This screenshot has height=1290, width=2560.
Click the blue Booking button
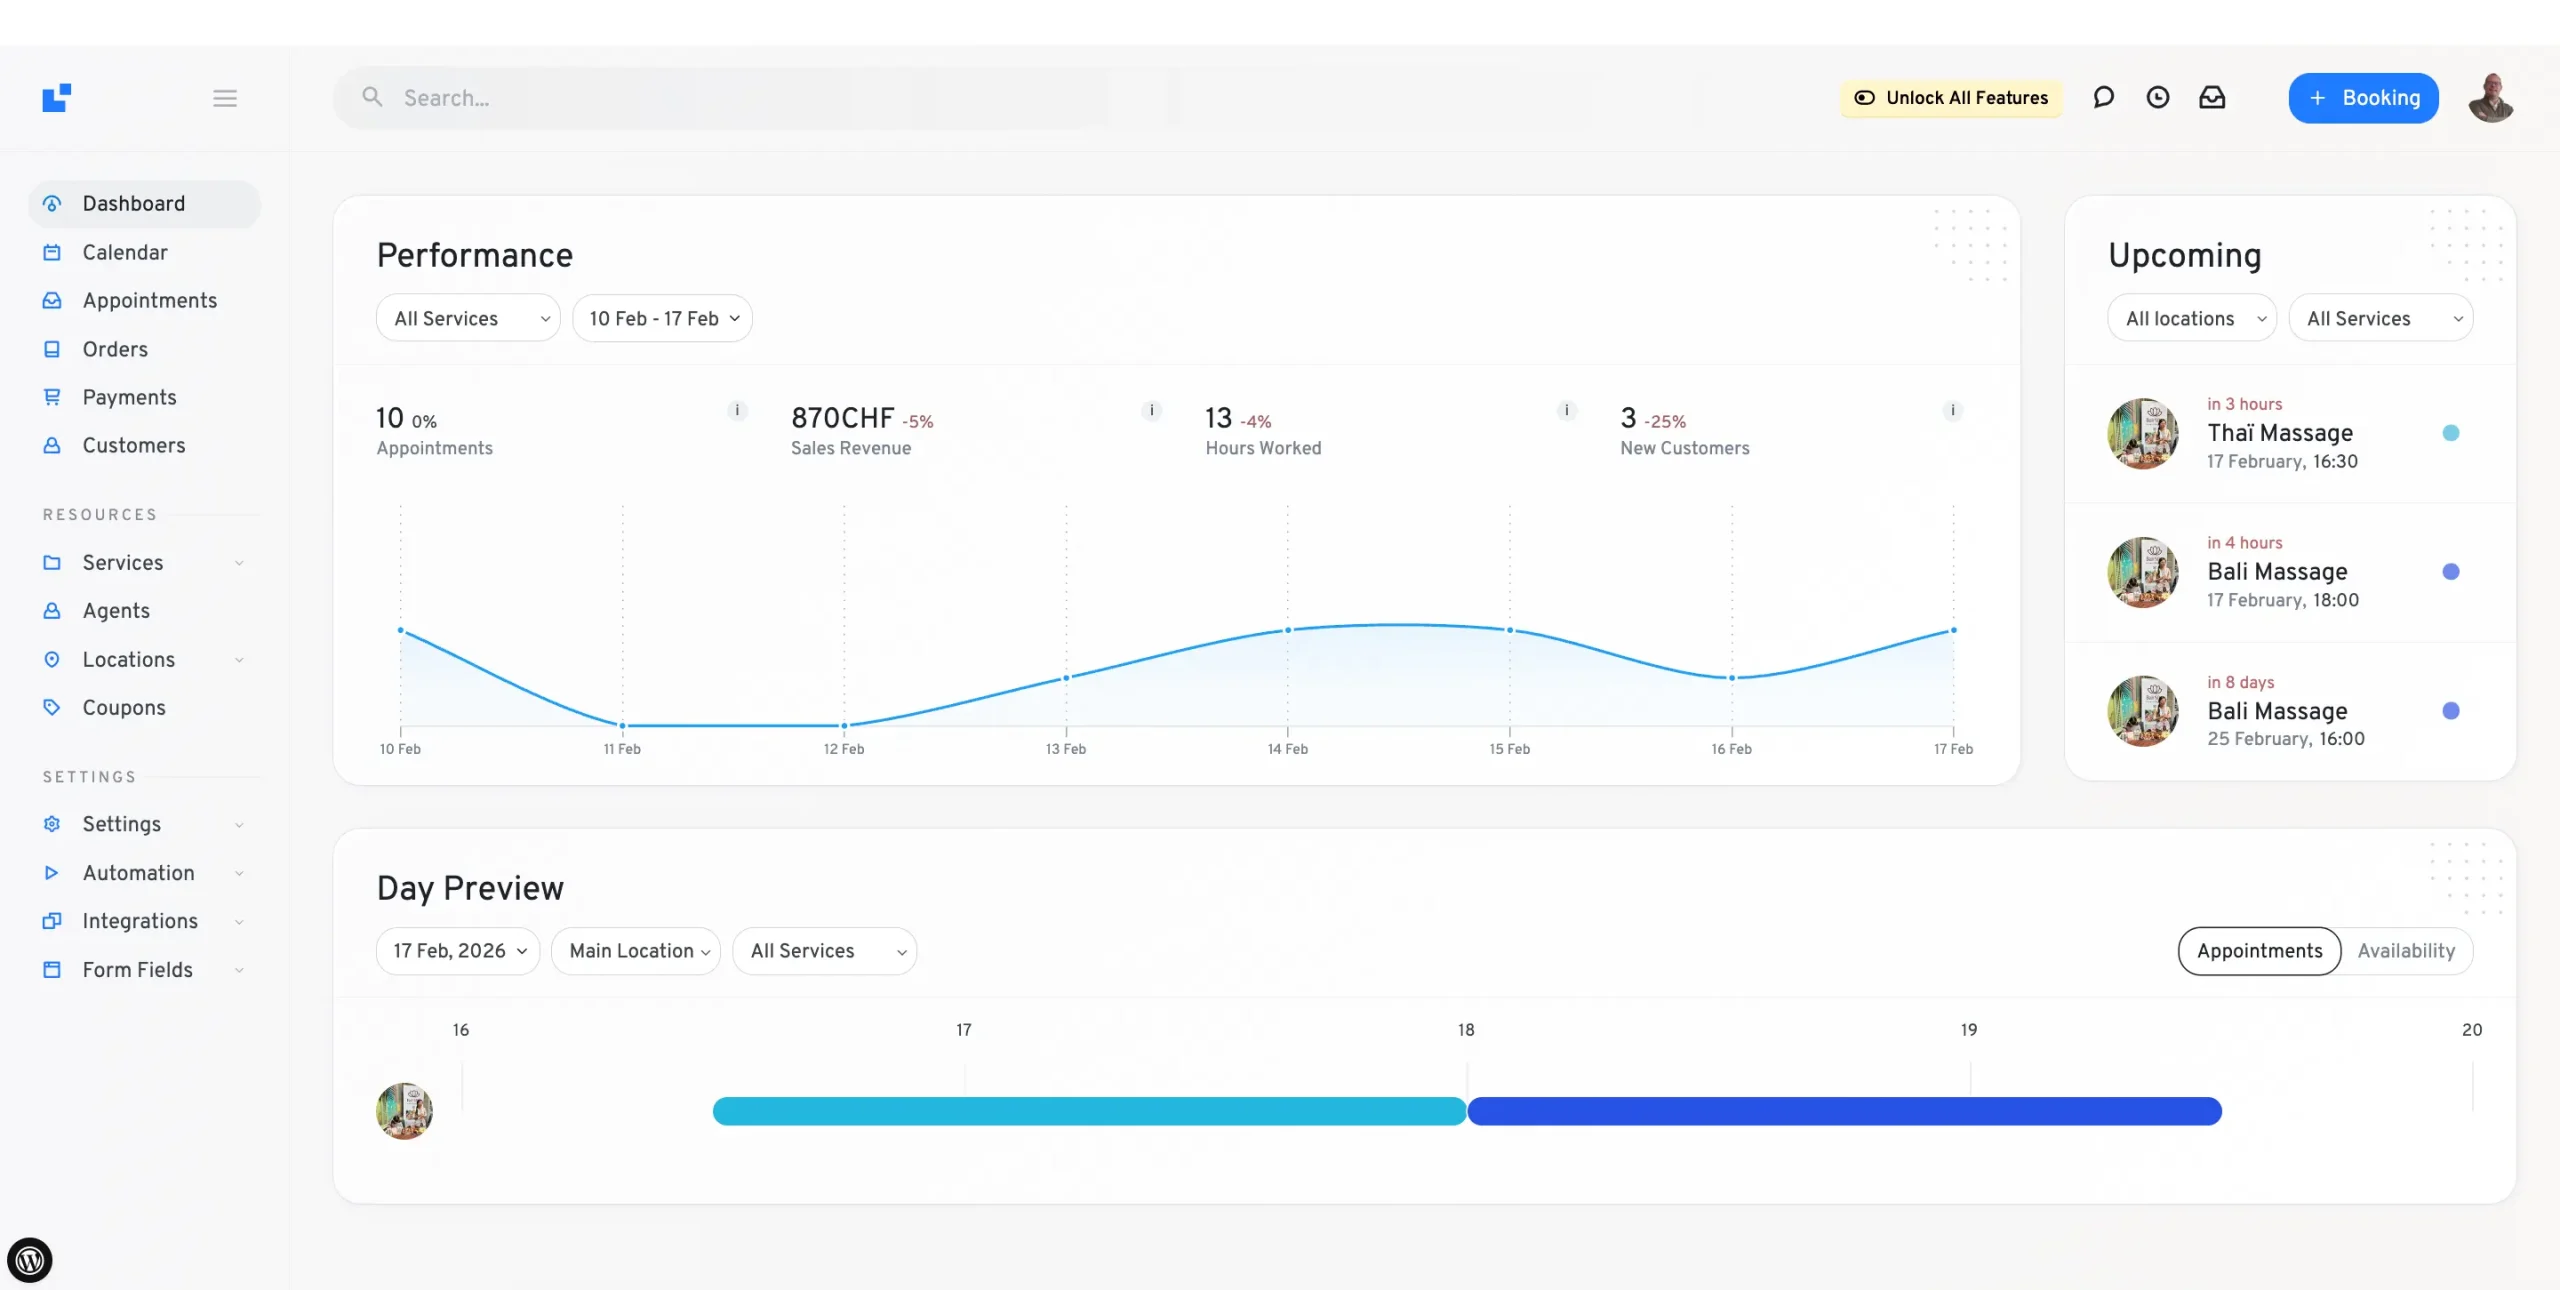coord(2363,98)
